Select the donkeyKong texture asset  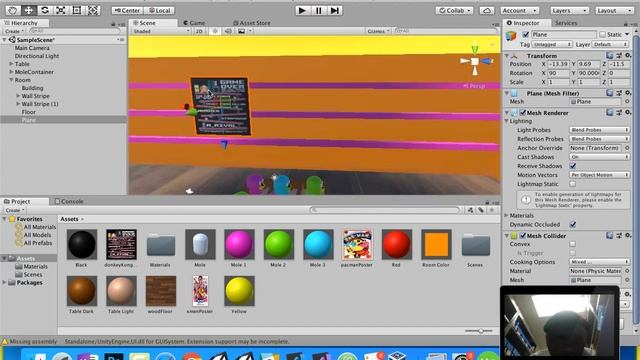pyautogui.click(x=121, y=244)
